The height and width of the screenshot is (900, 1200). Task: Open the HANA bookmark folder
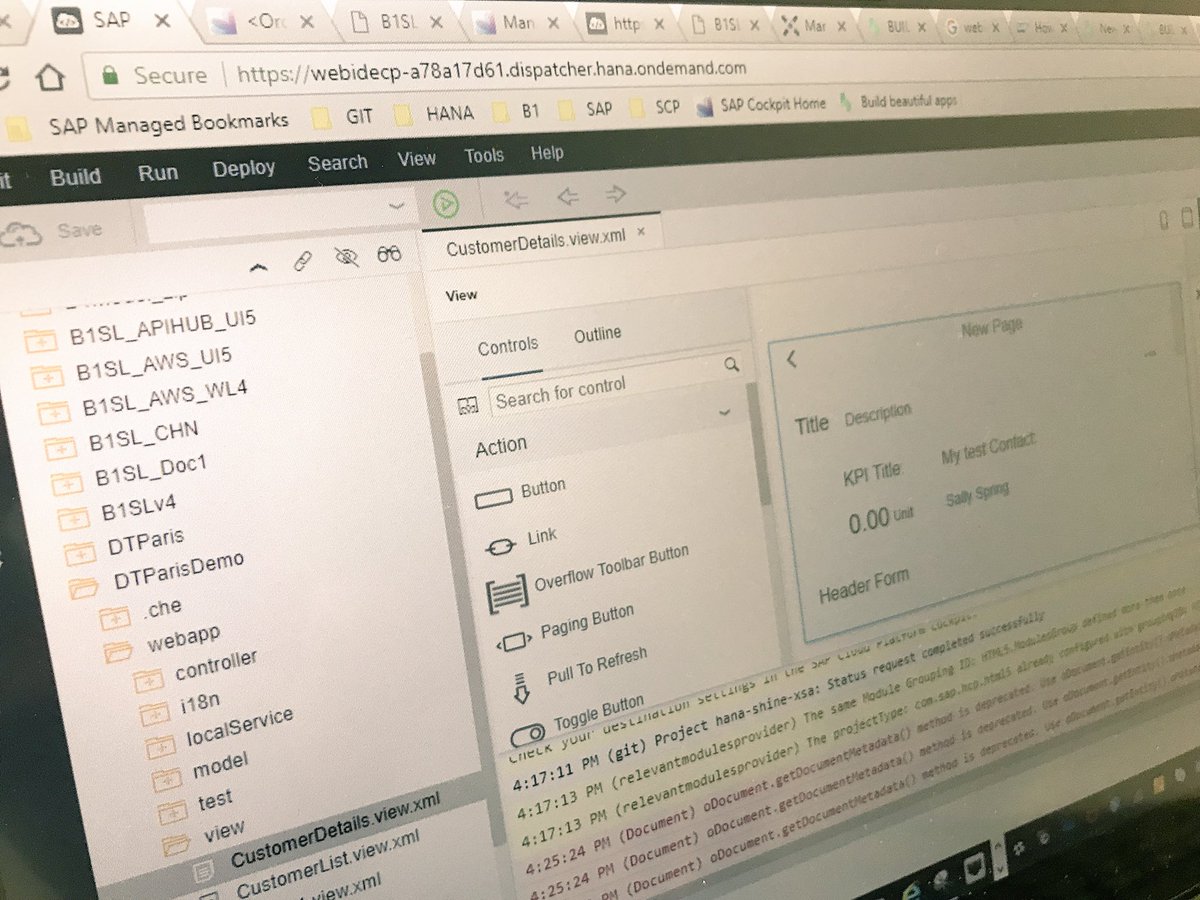(435, 113)
